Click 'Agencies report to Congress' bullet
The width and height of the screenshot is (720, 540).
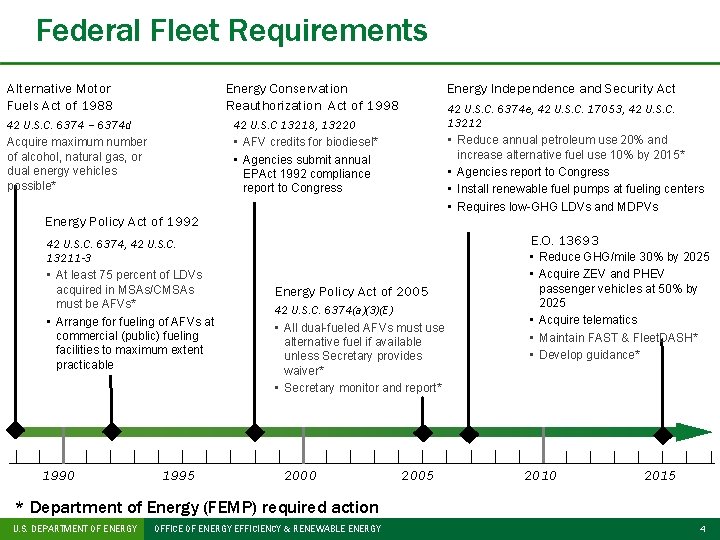click(529, 172)
